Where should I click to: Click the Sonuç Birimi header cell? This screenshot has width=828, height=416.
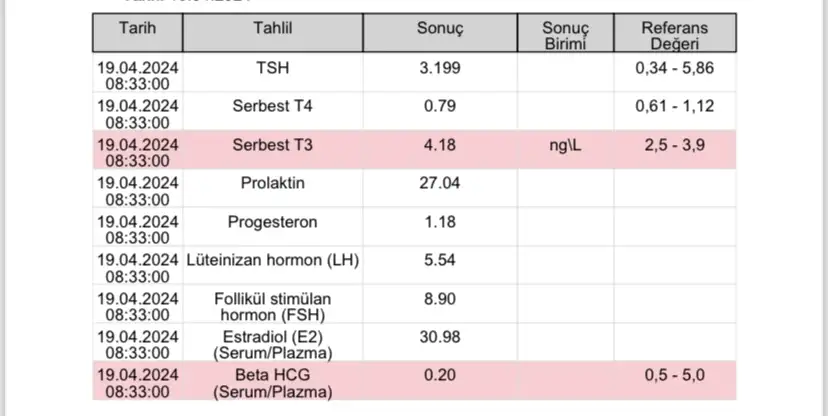click(566, 35)
